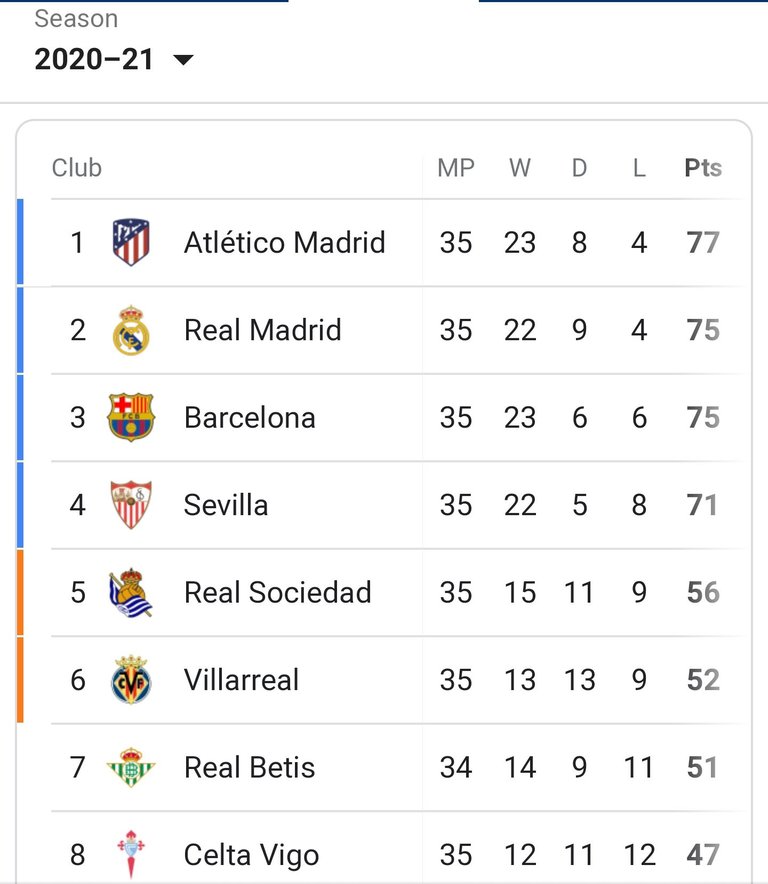
Task: Click the Barcelona club crest
Action: [x=131, y=417]
